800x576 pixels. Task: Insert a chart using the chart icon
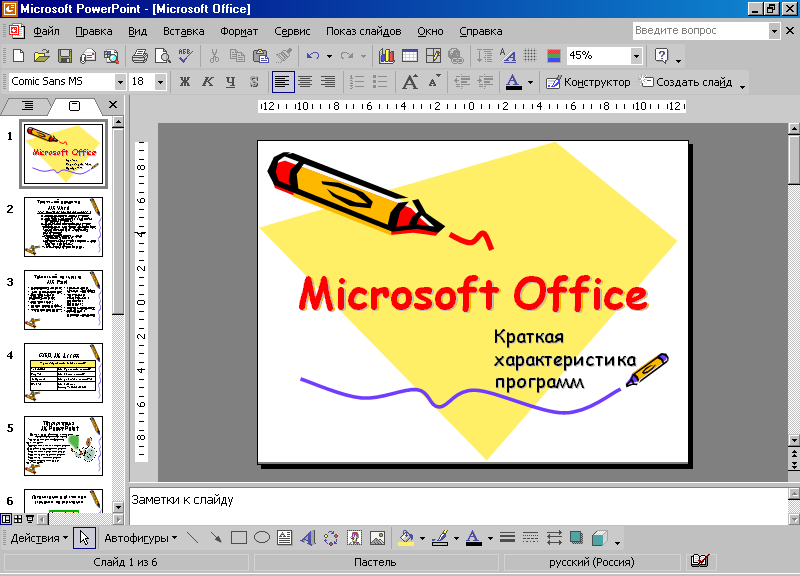coord(387,56)
